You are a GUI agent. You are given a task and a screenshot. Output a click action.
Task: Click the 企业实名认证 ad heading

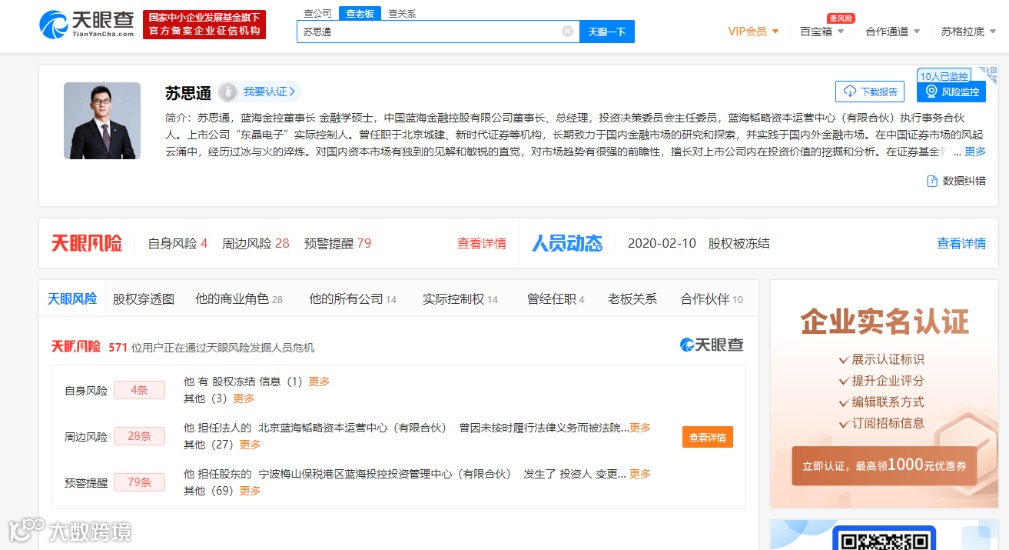[x=885, y=322]
